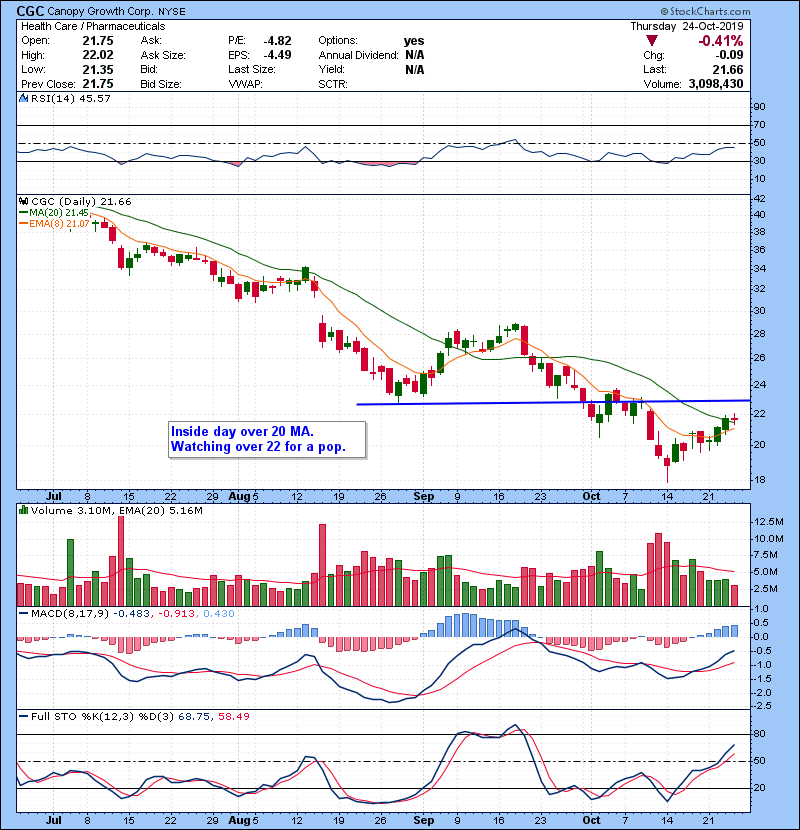Viewport: 800px width, 830px height.
Task: Click the Full STO legend dash marker
Action: pyautogui.click(x=23, y=716)
